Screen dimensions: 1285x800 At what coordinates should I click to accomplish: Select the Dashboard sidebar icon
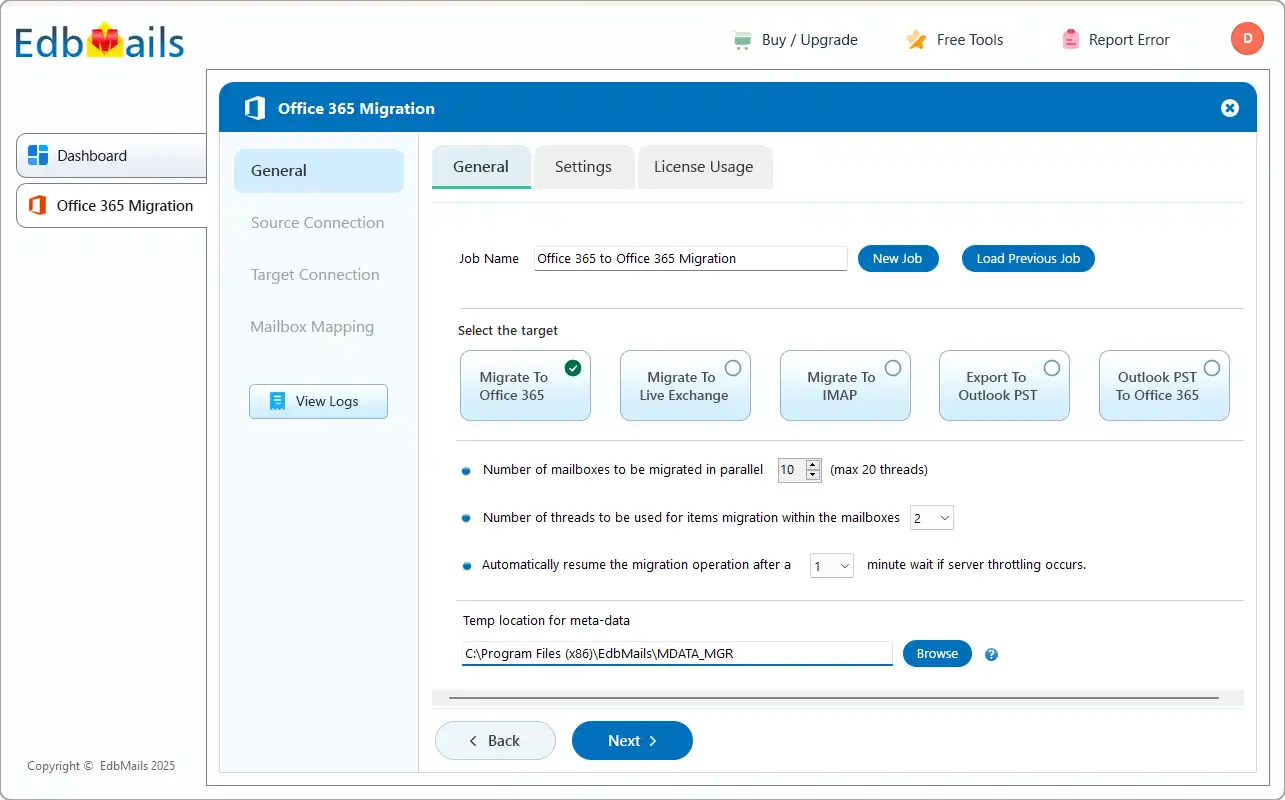pyautogui.click(x=37, y=156)
